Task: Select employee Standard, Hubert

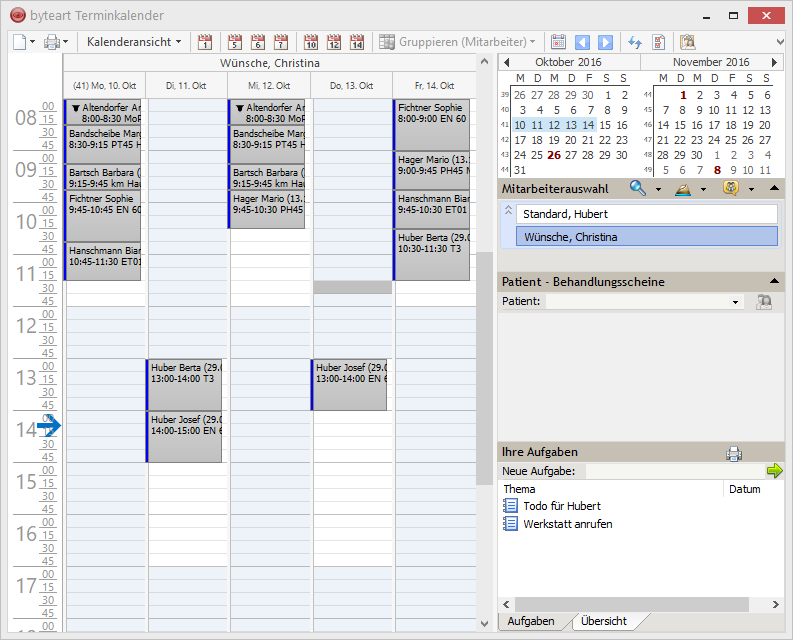Action: (x=646, y=214)
